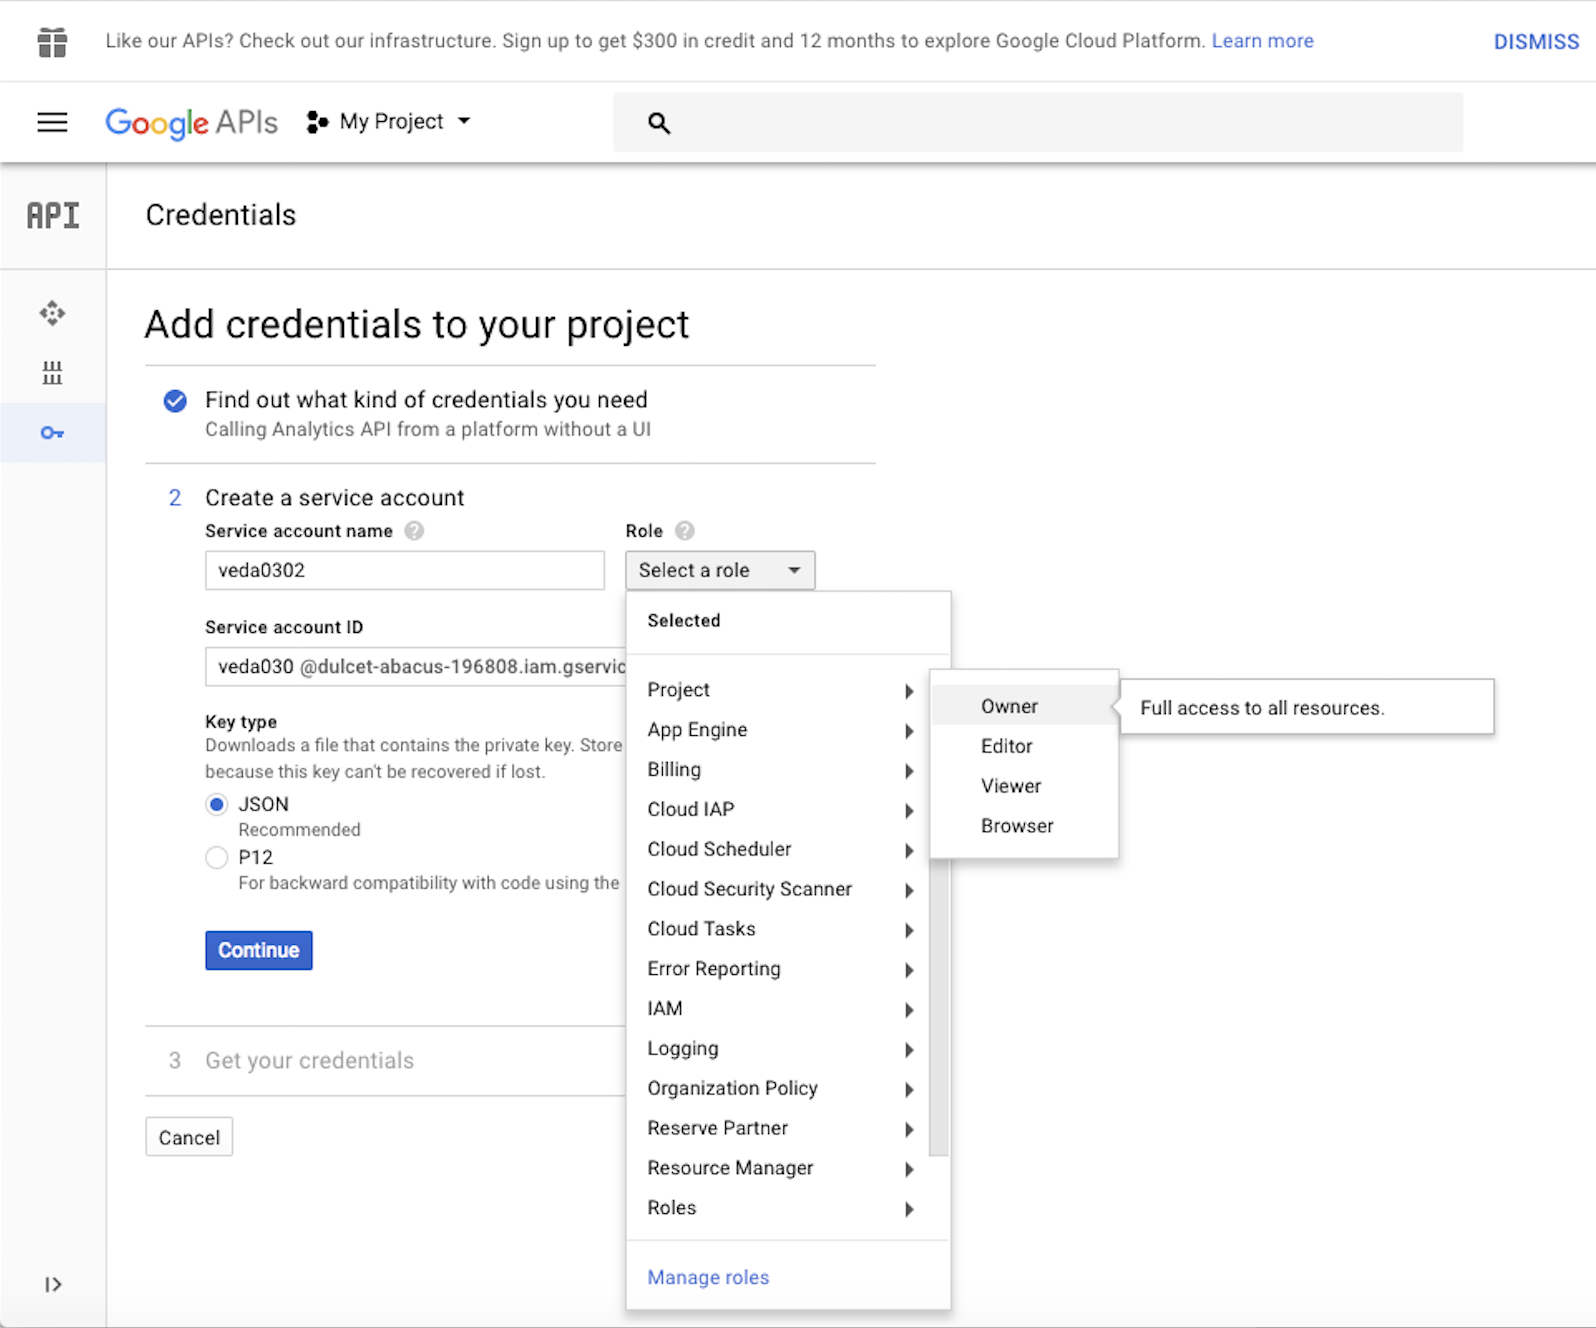Click the completed step checkmark icon
Viewport: 1596px width, 1328px height.
175,401
